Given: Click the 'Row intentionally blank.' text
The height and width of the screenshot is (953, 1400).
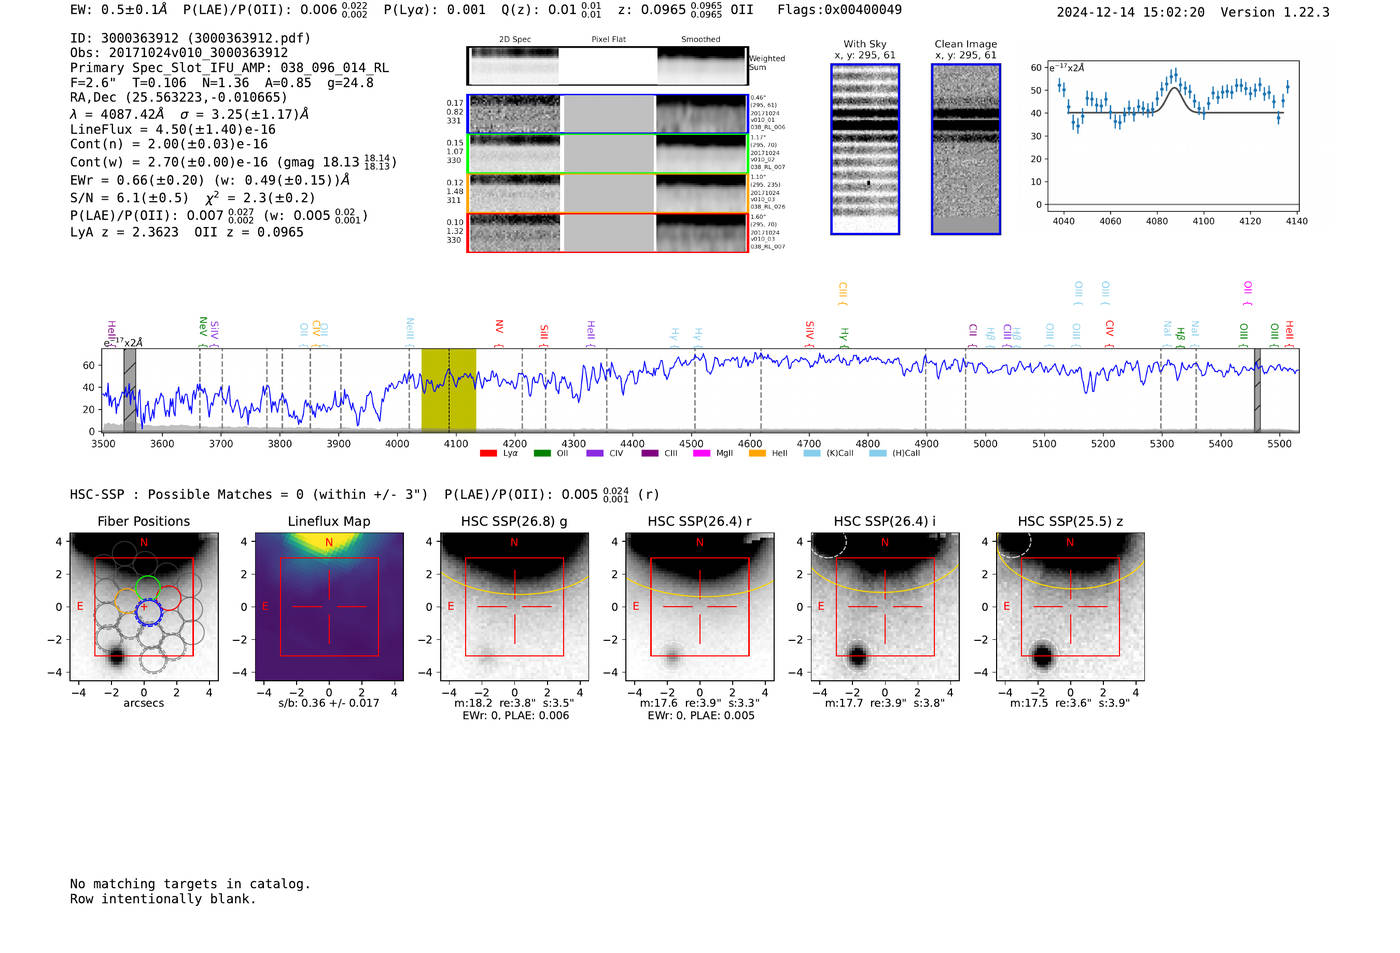Looking at the screenshot, I should pyautogui.click(x=163, y=899).
